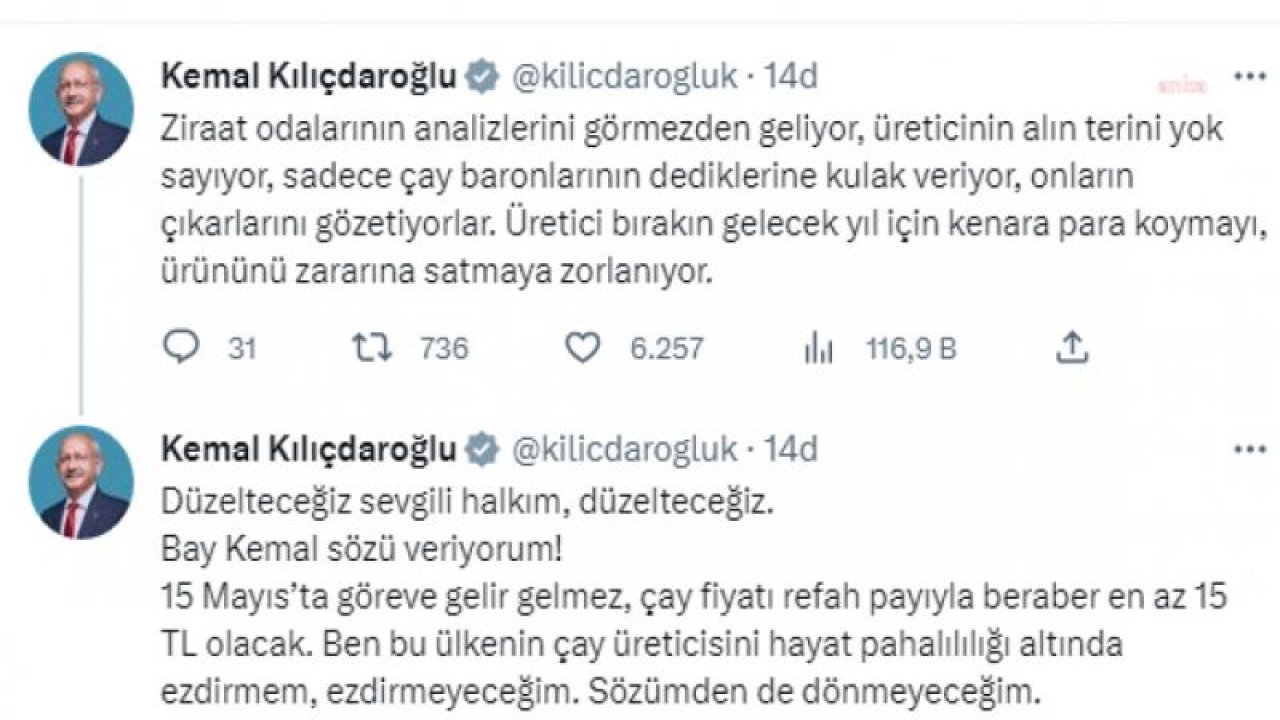Click verified badge on second tweet's author

pos(482,449)
